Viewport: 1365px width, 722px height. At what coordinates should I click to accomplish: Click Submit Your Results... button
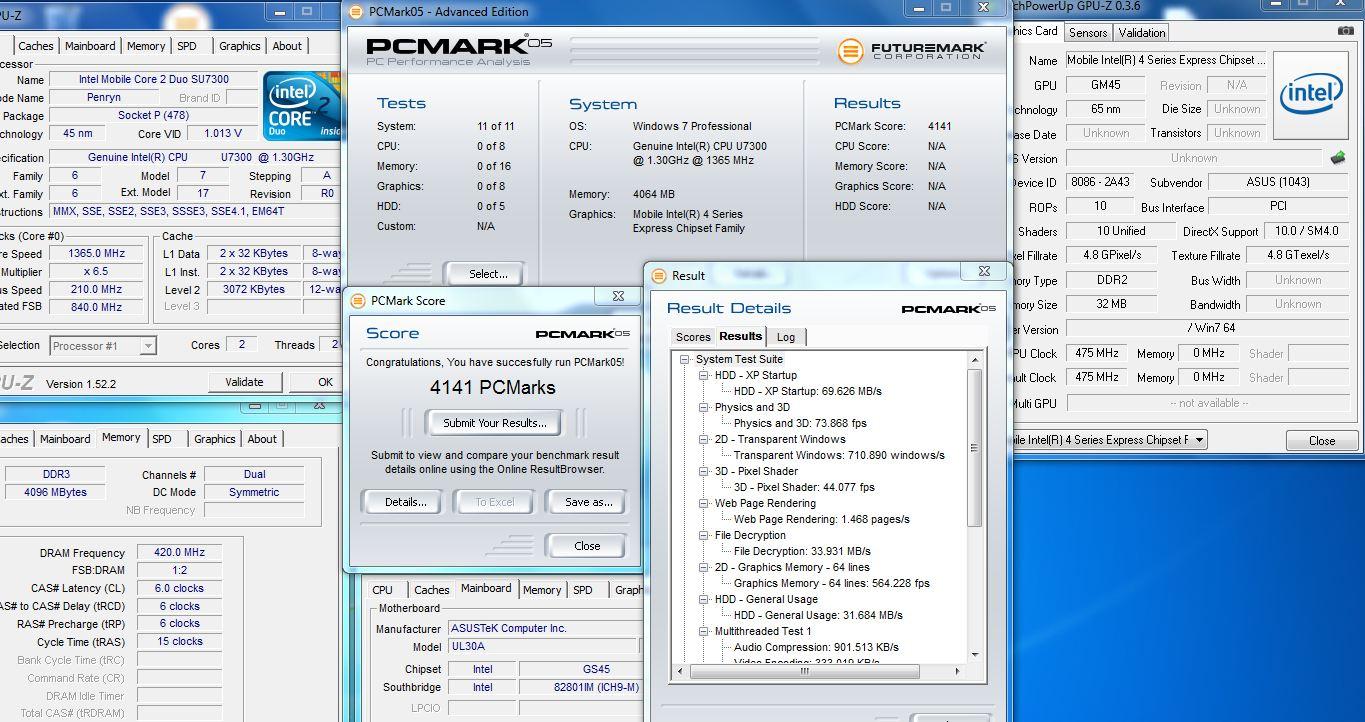tap(494, 423)
